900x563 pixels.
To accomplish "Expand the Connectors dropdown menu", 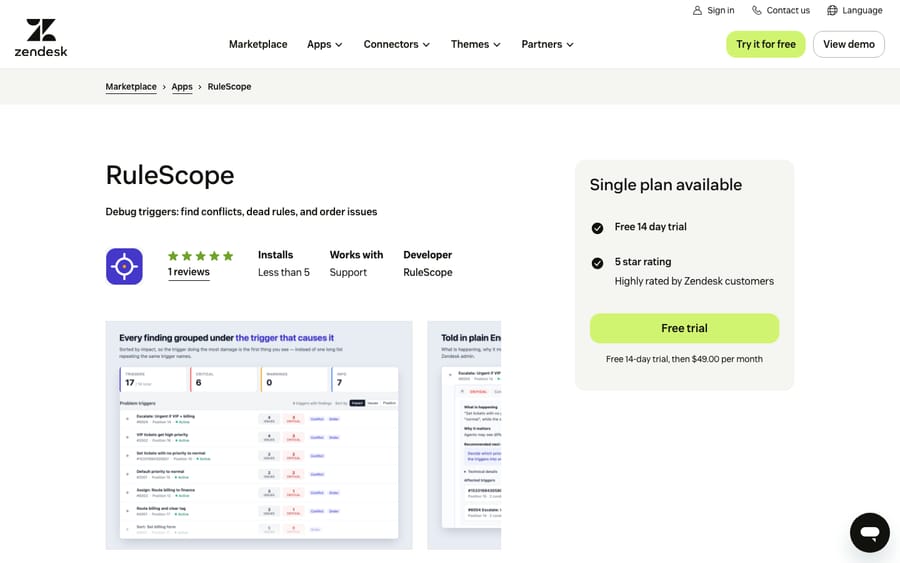I will point(397,44).
